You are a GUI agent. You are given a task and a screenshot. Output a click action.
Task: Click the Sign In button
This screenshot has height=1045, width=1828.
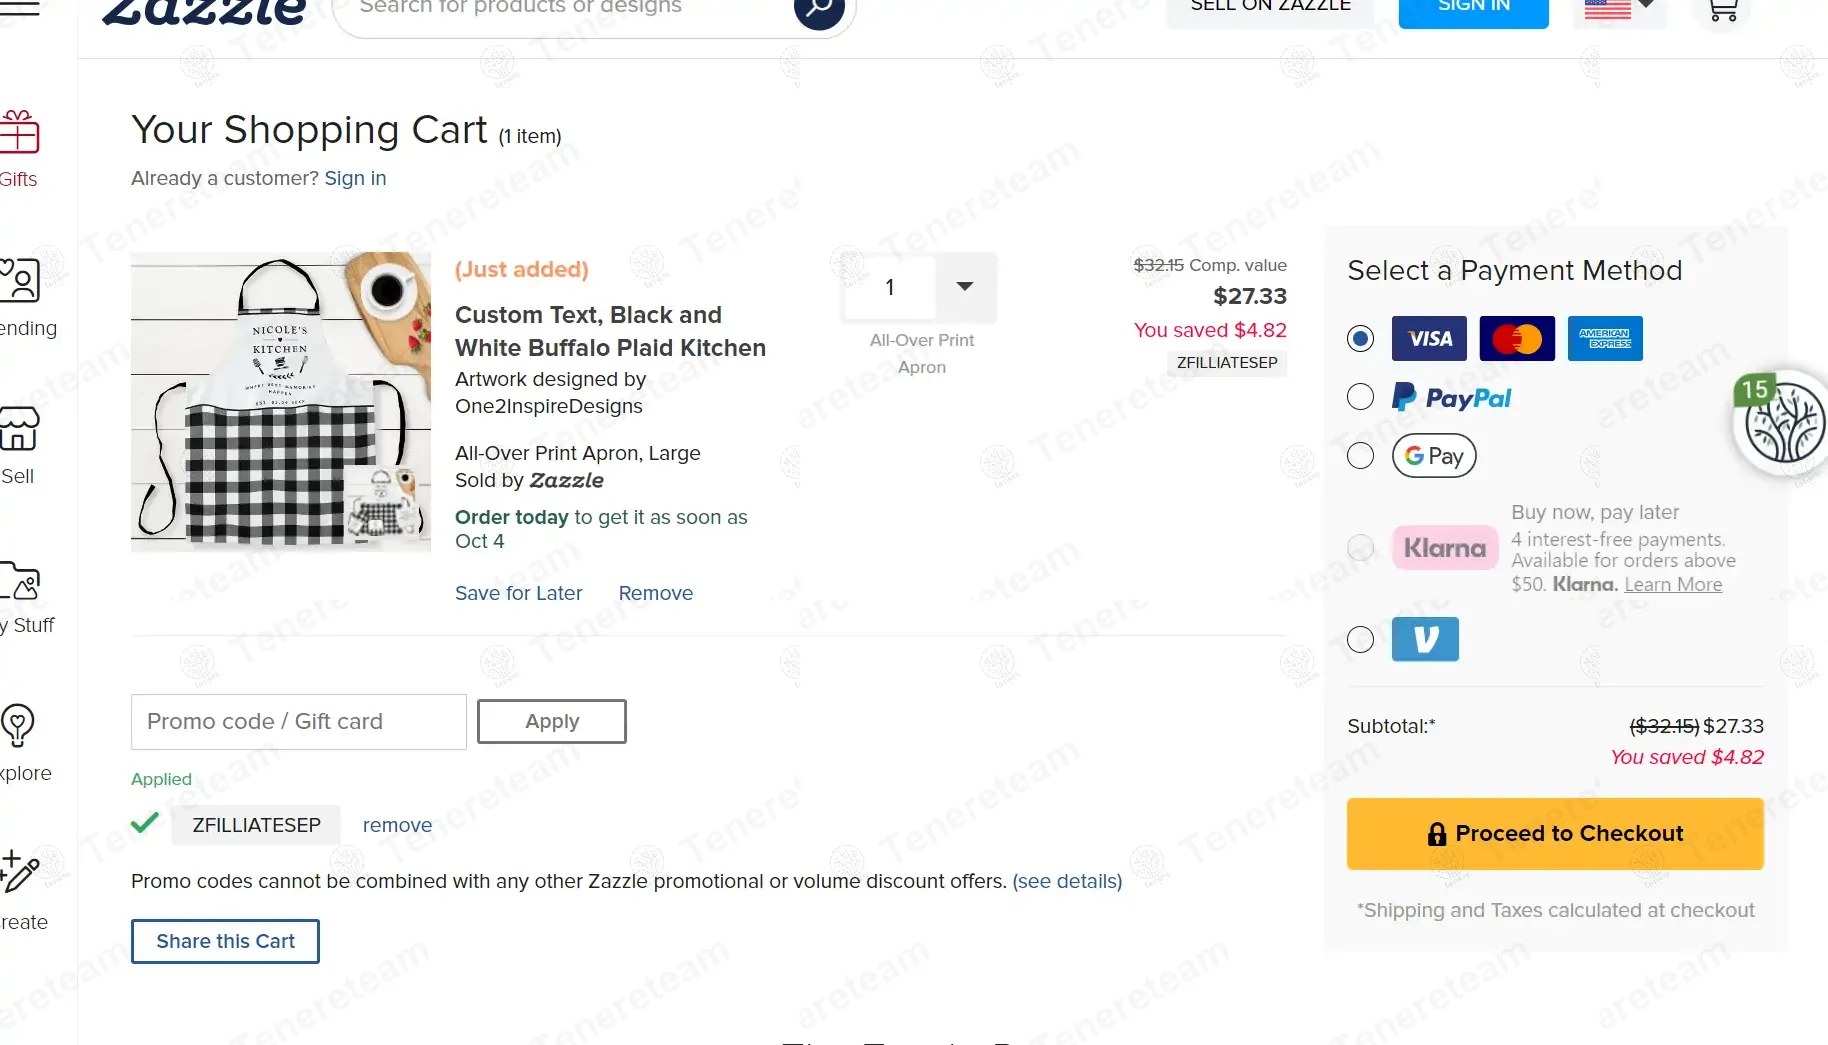[x=1473, y=10]
